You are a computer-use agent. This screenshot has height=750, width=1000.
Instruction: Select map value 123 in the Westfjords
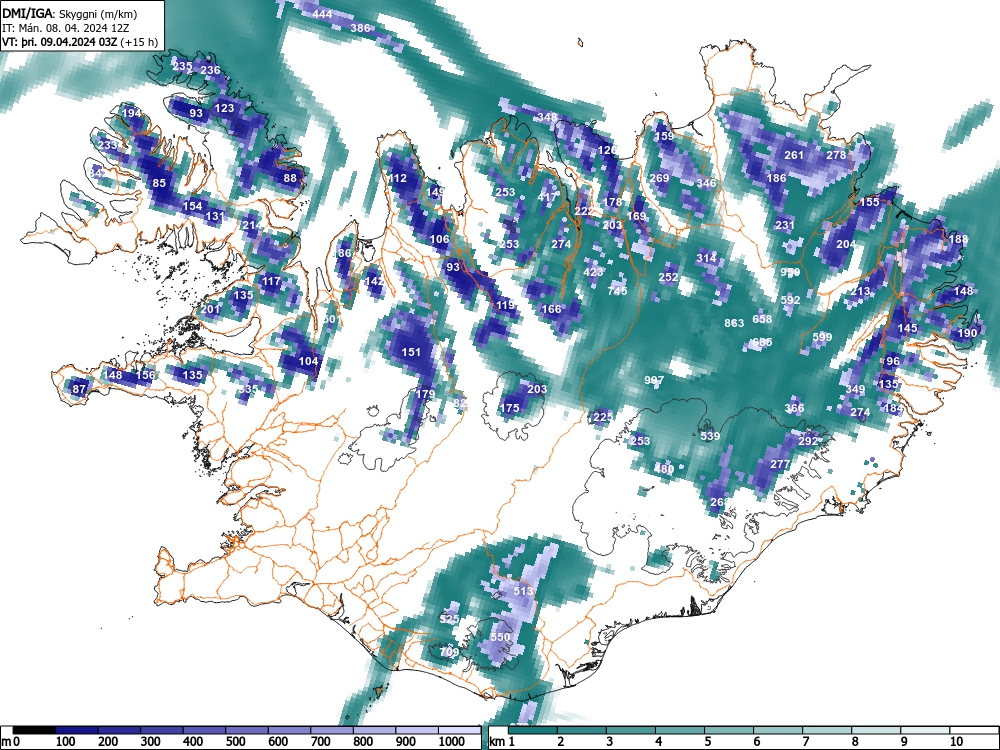point(224,108)
